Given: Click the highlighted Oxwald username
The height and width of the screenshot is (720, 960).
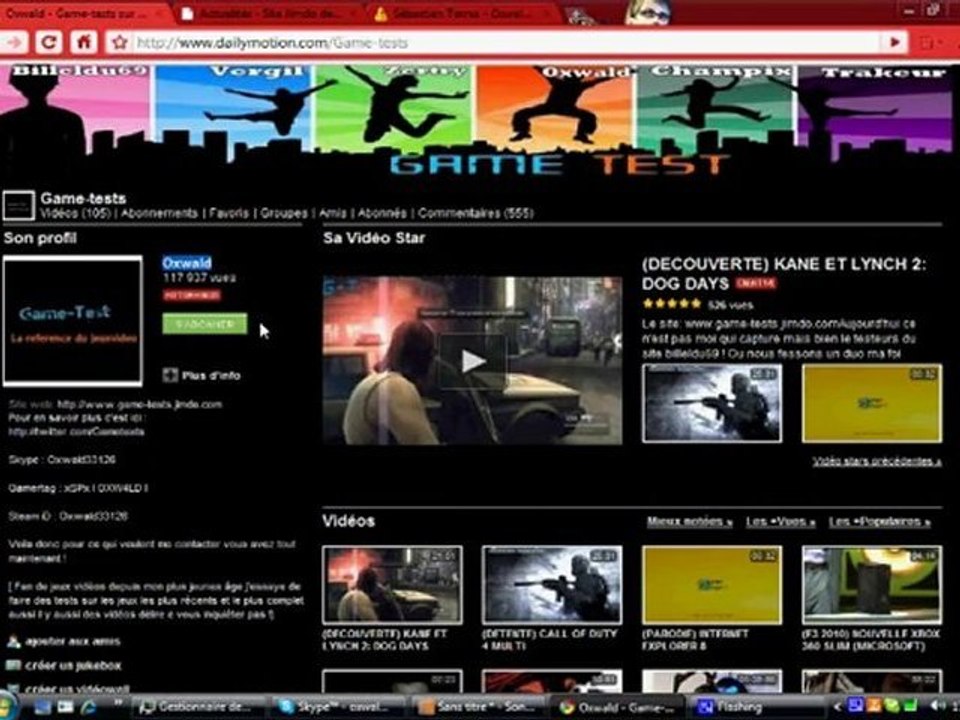Looking at the screenshot, I should [x=187, y=263].
